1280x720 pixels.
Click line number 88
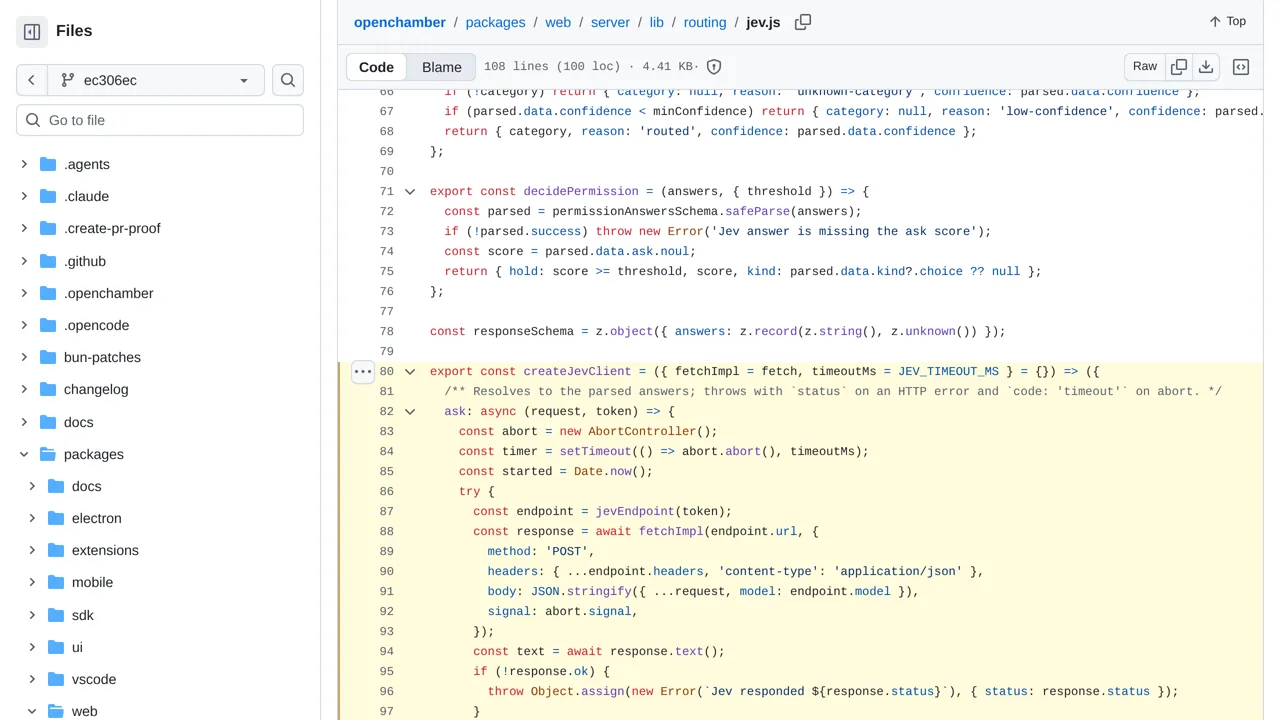[x=386, y=531]
